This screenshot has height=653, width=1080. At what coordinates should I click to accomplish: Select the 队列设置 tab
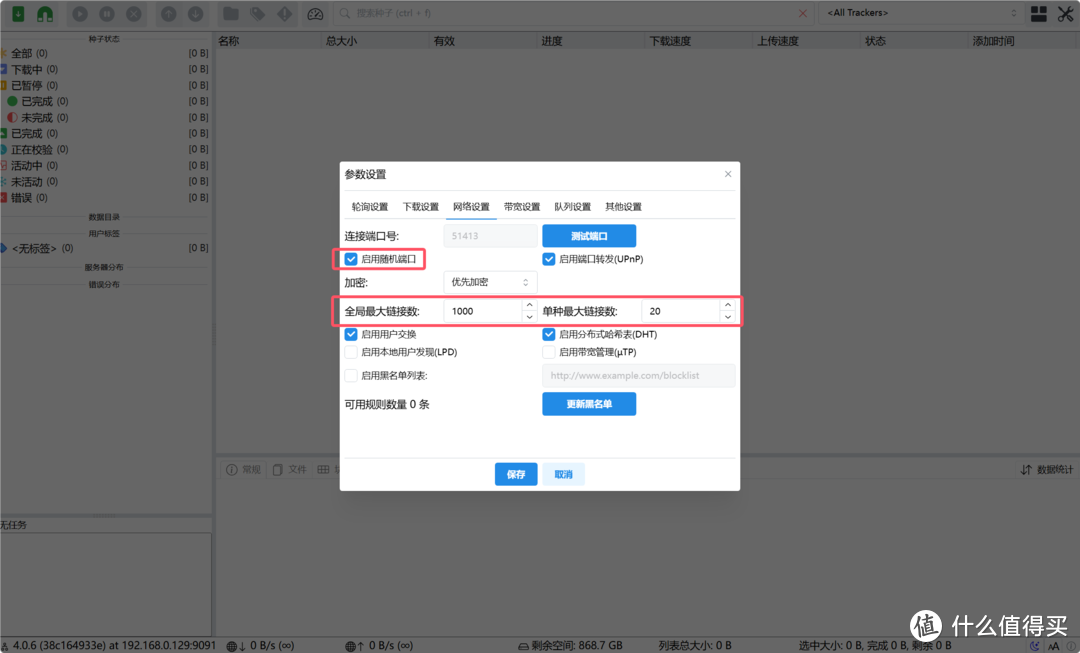point(572,206)
